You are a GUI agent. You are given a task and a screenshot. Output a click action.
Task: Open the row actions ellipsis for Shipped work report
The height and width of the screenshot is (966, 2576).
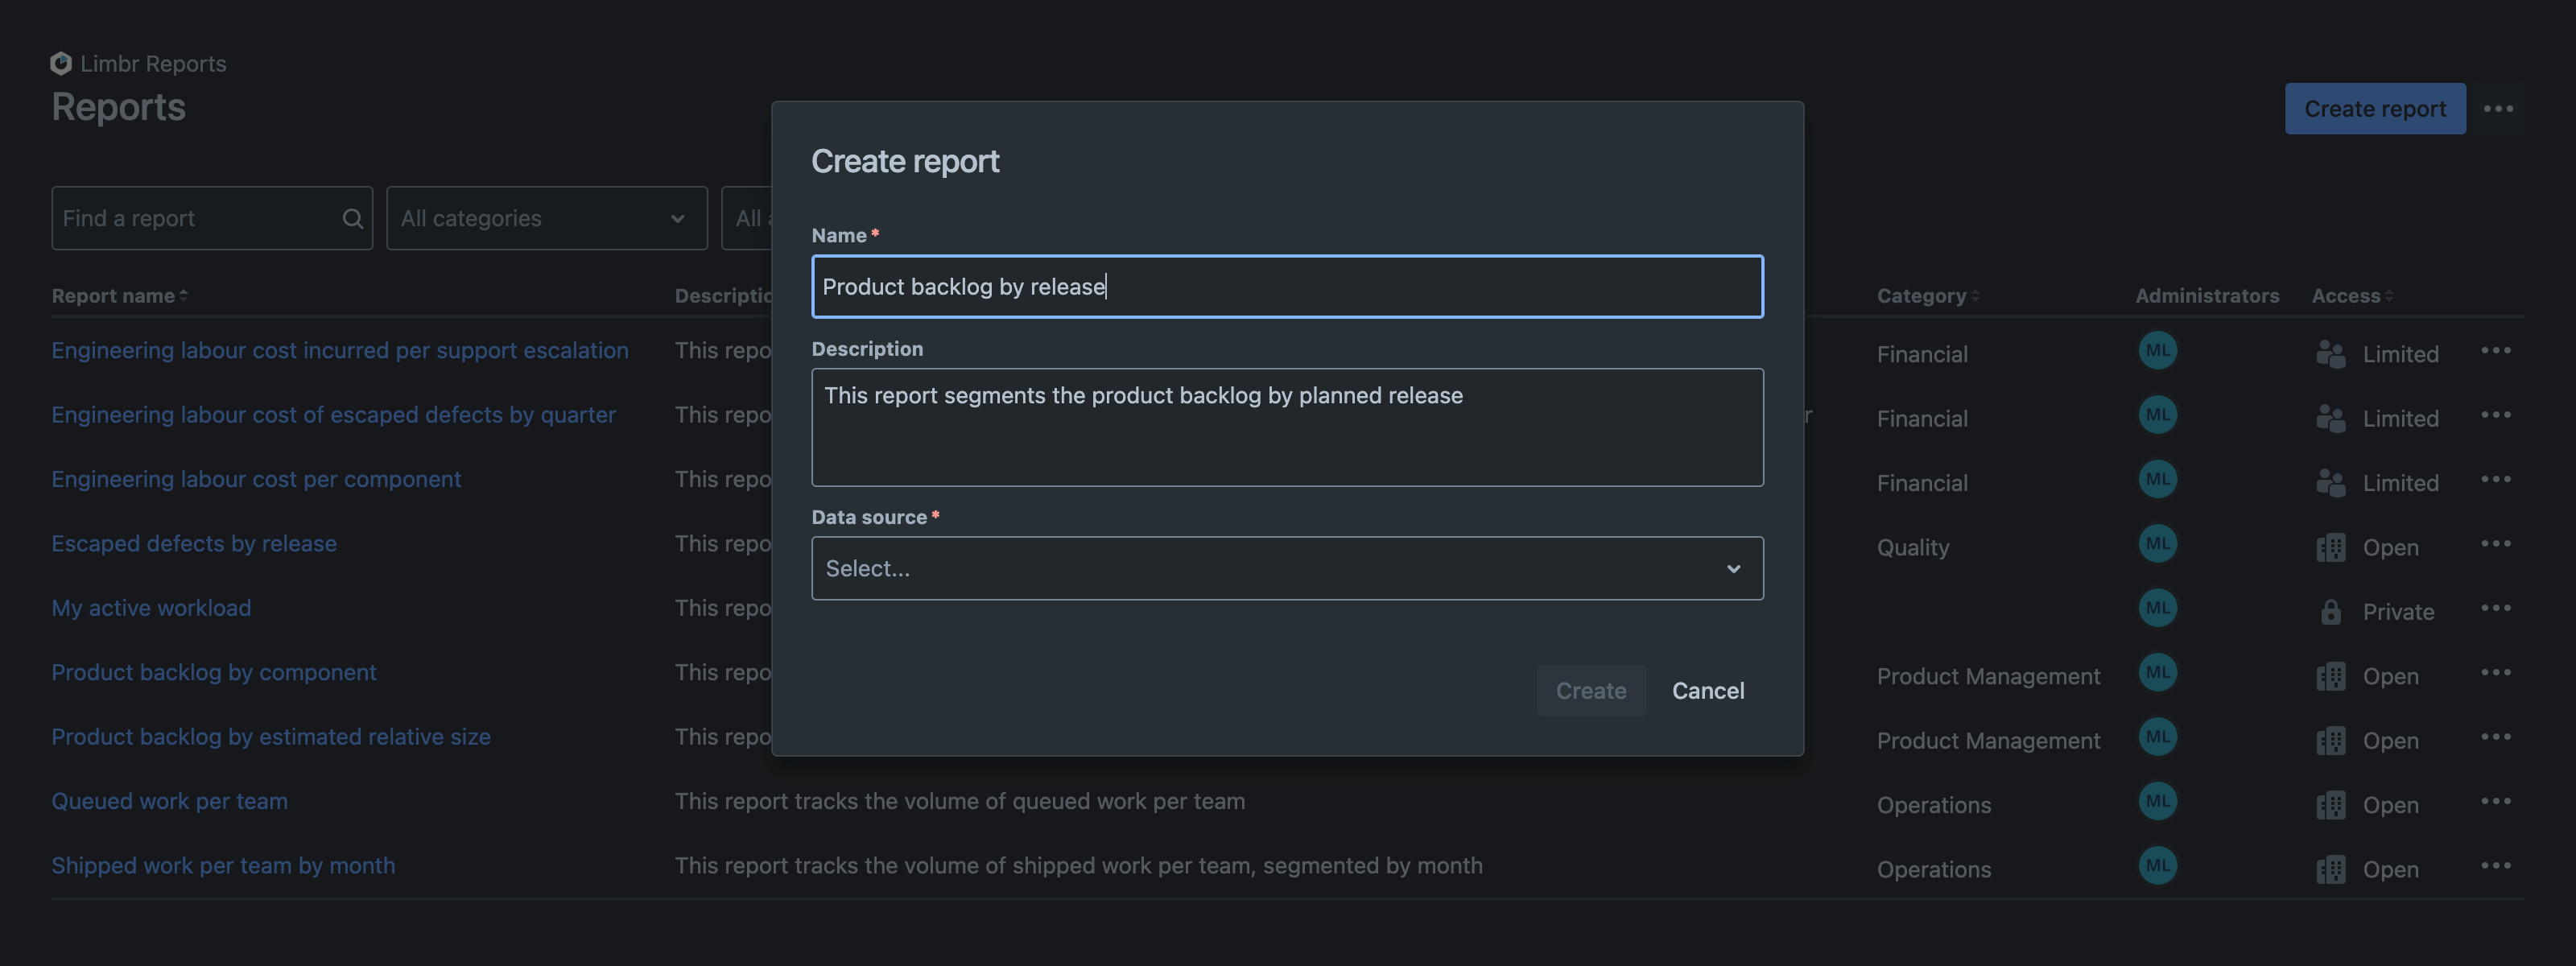pos(2497,865)
